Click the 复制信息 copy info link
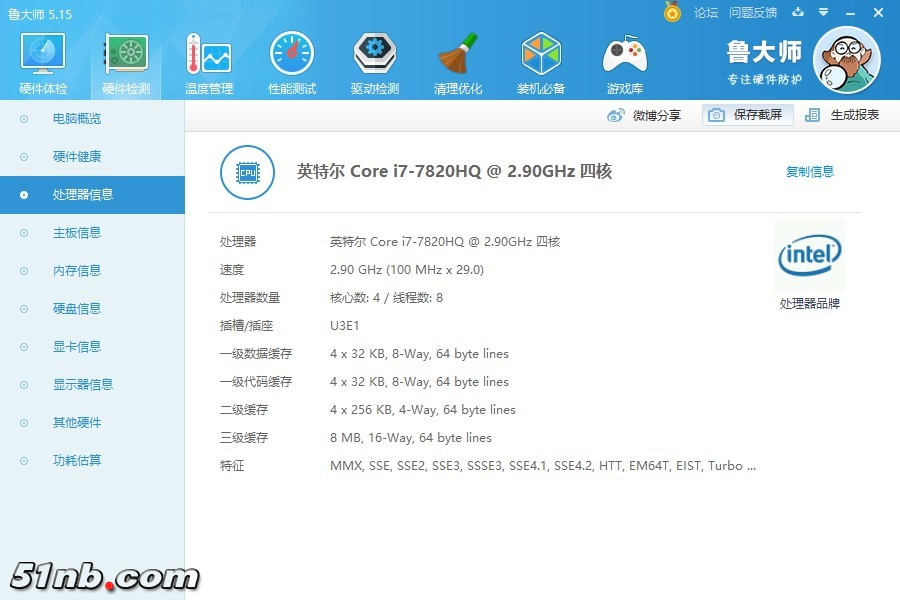The image size is (900, 600). [809, 172]
